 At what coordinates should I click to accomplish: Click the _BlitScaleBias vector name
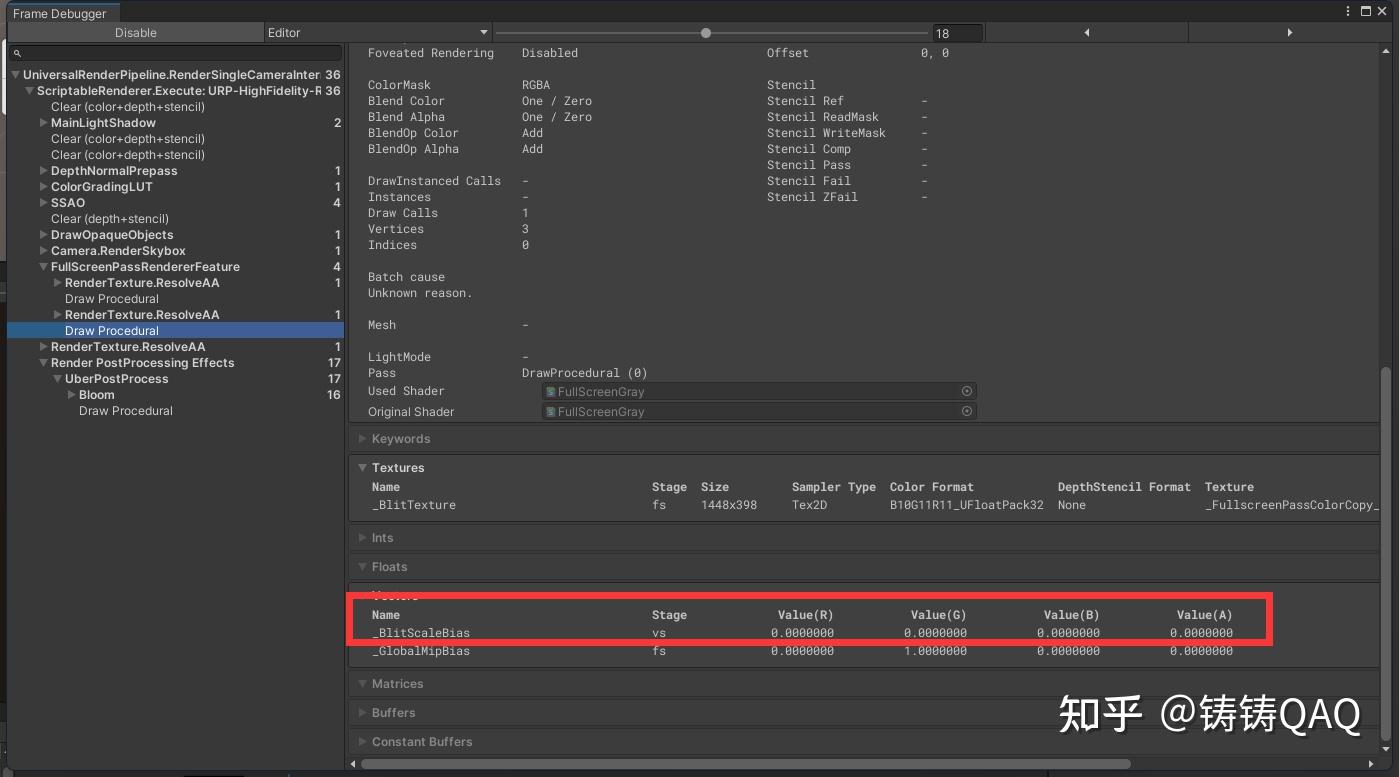[x=421, y=633]
